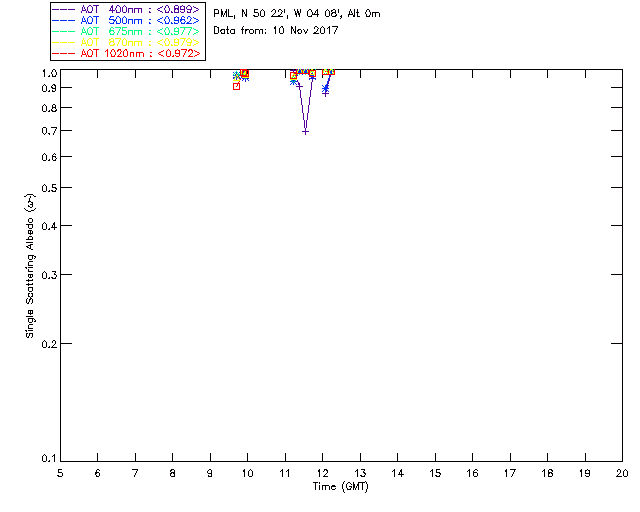Click the purple 400nm minimum point near 0.7

pyautogui.click(x=305, y=132)
